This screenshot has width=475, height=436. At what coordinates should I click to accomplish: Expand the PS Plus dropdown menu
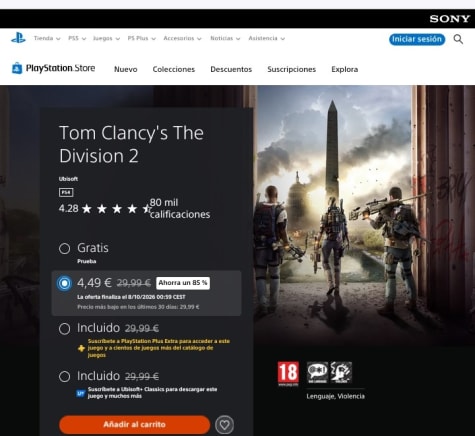click(142, 38)
